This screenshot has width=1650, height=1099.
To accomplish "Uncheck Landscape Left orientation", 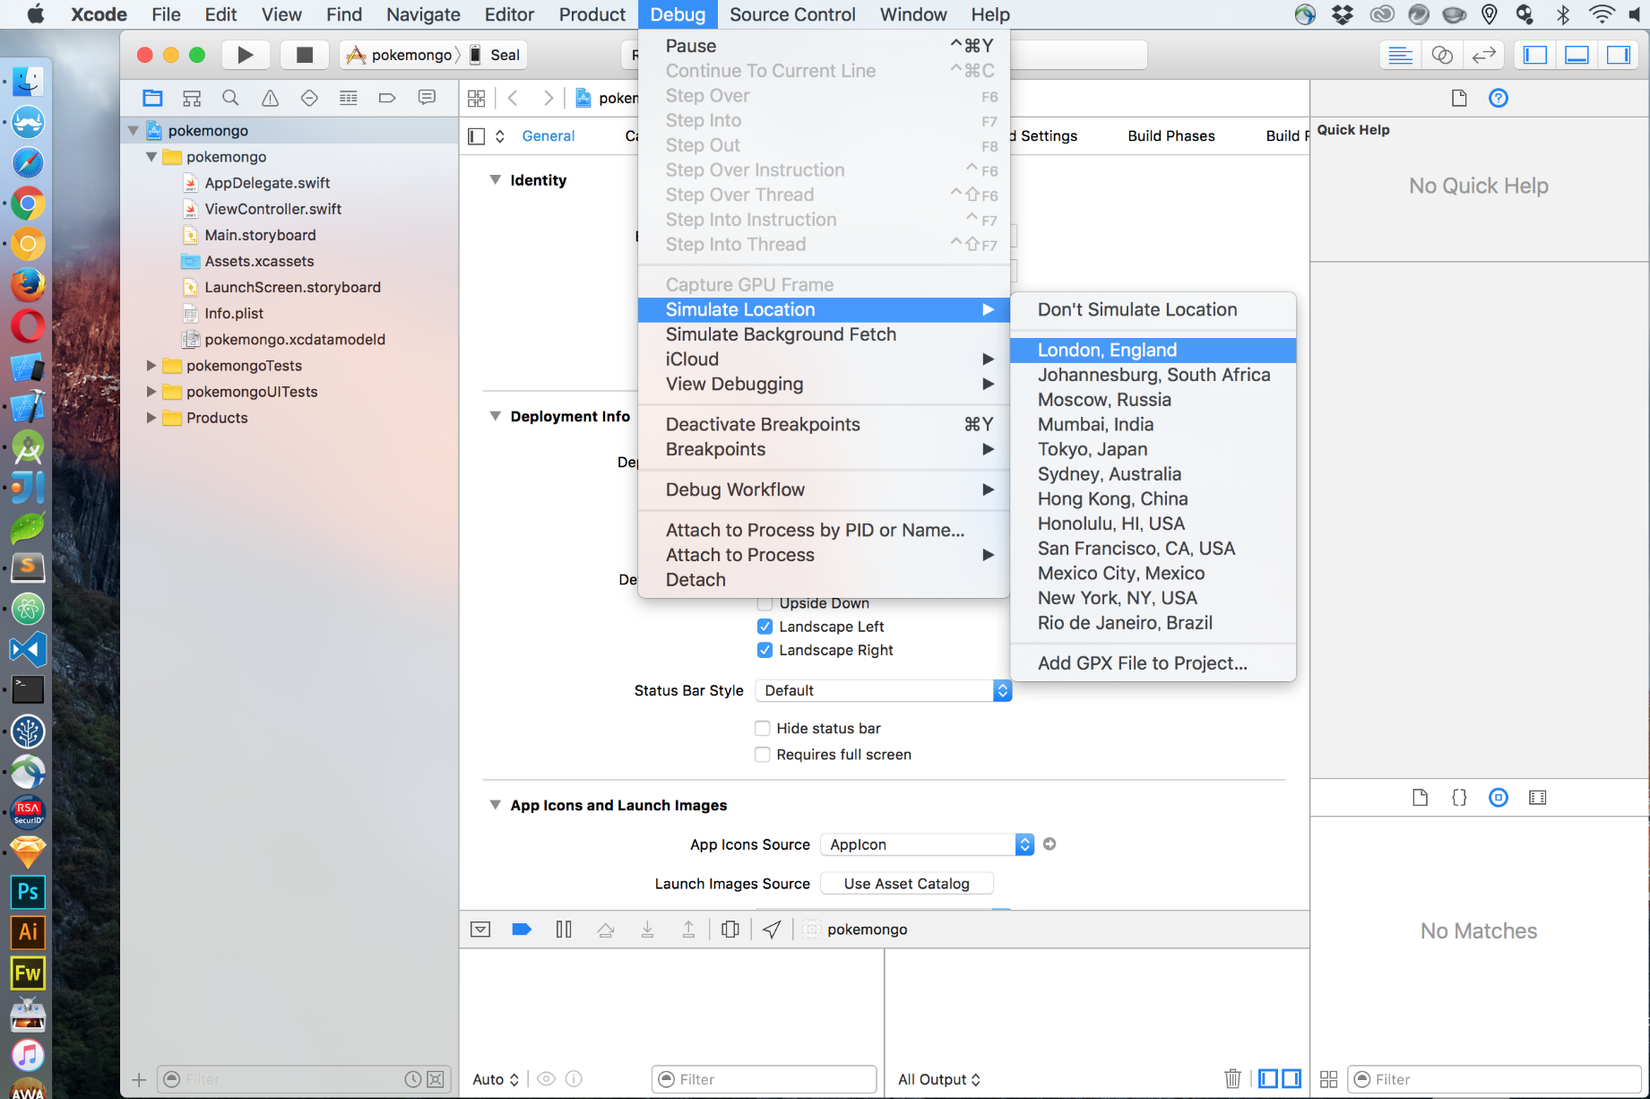I will click(x=765, y=626).
